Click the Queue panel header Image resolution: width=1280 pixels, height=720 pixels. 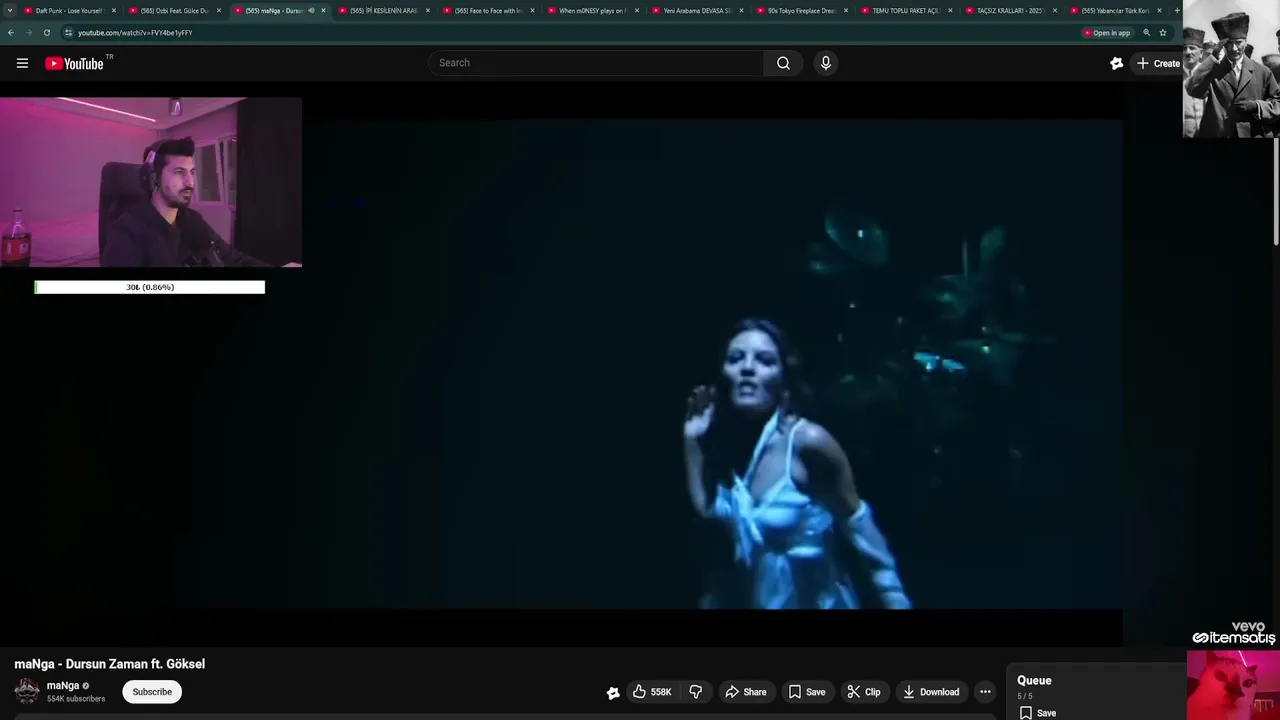click(1034, 680)
